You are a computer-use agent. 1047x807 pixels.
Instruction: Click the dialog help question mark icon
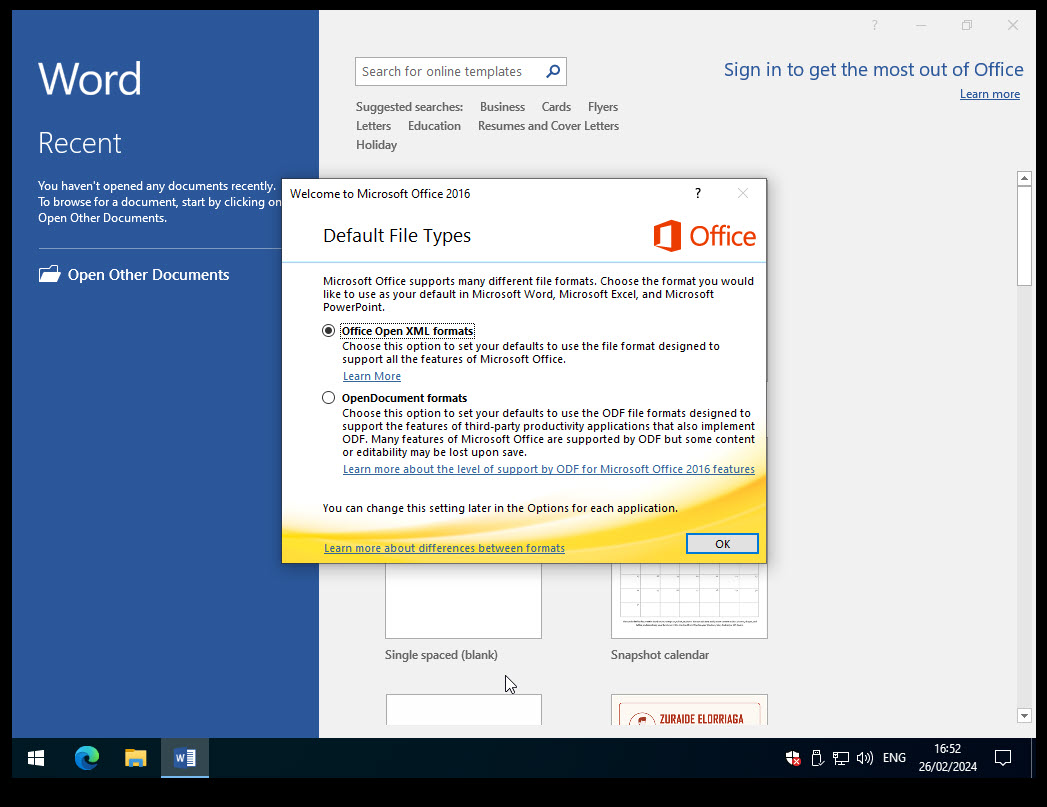(697, 193)
